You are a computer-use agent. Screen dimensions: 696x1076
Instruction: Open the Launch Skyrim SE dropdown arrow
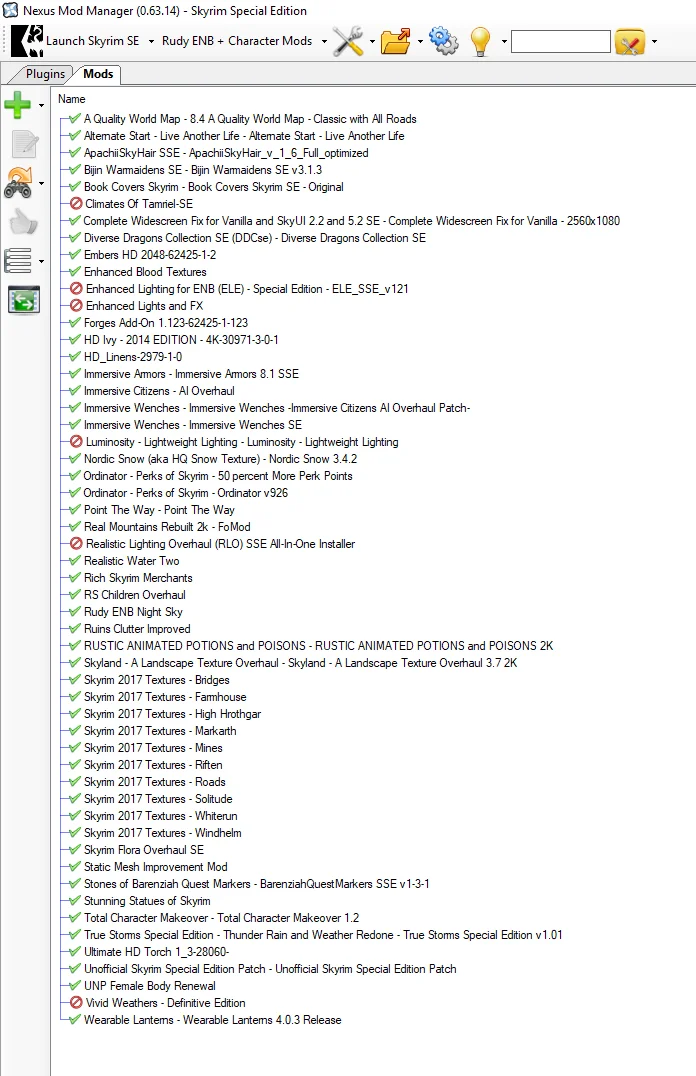pos(151,42)
